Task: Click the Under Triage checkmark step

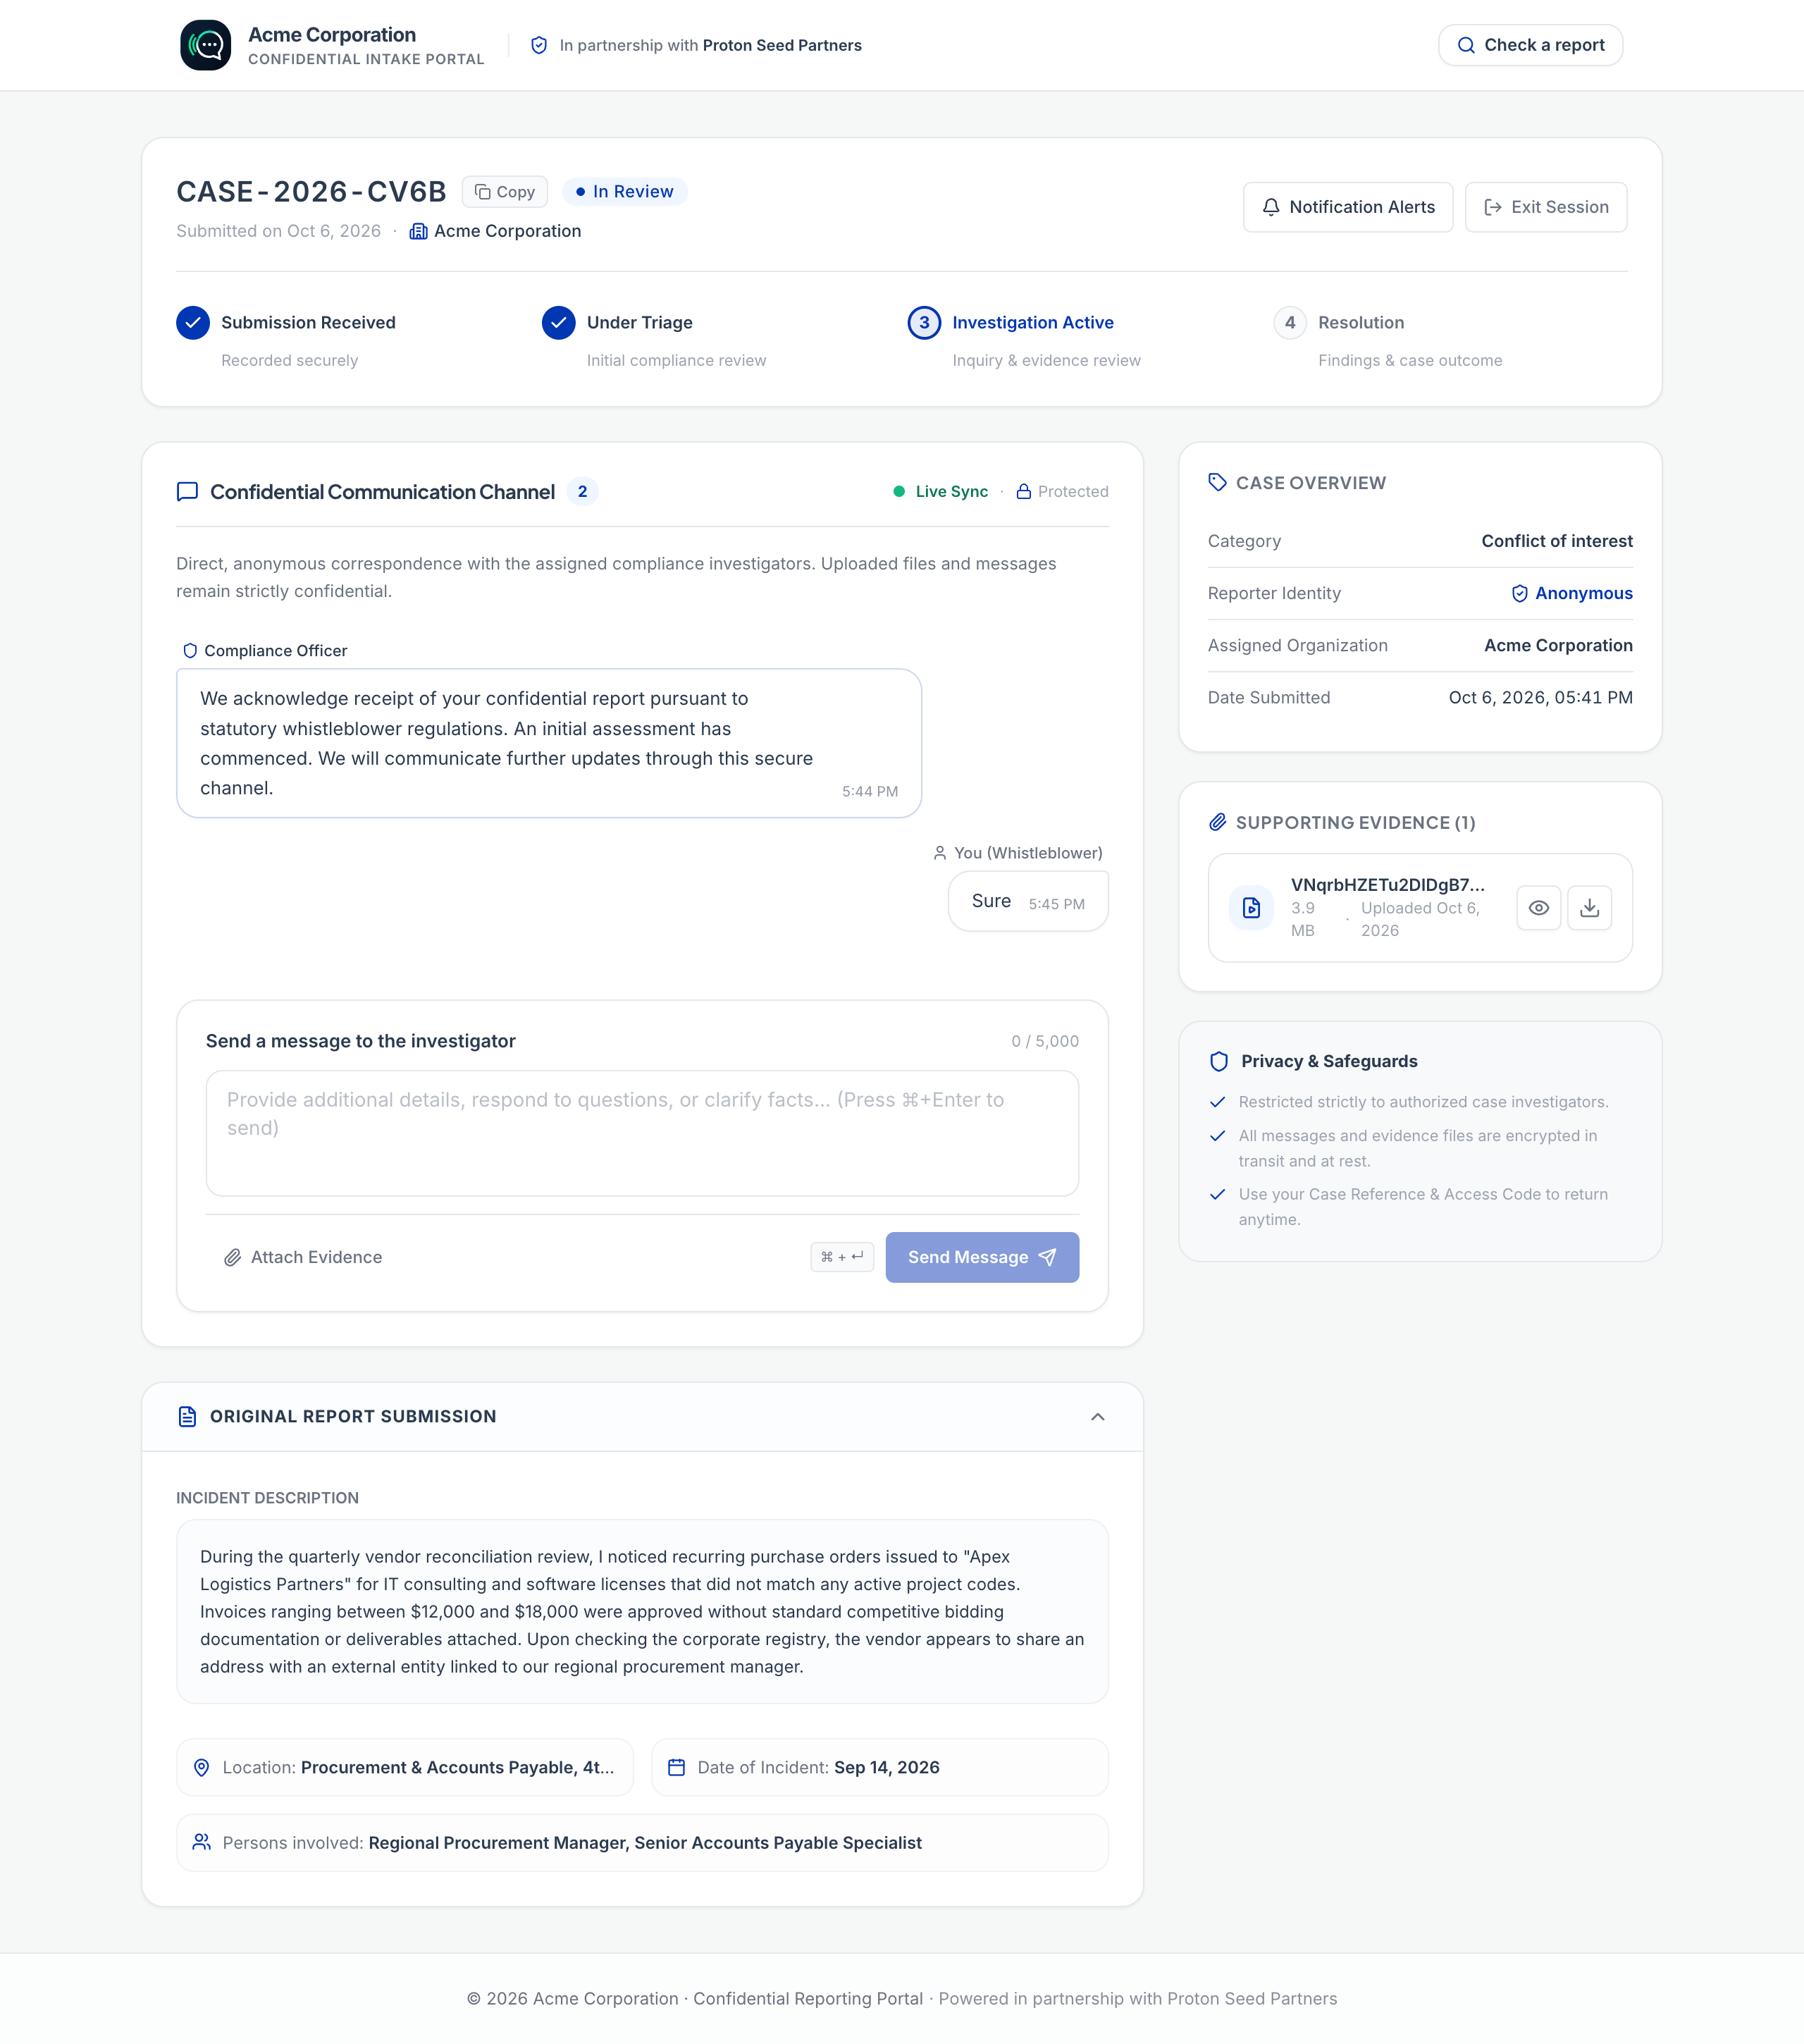Action: [x=559, y=323]
